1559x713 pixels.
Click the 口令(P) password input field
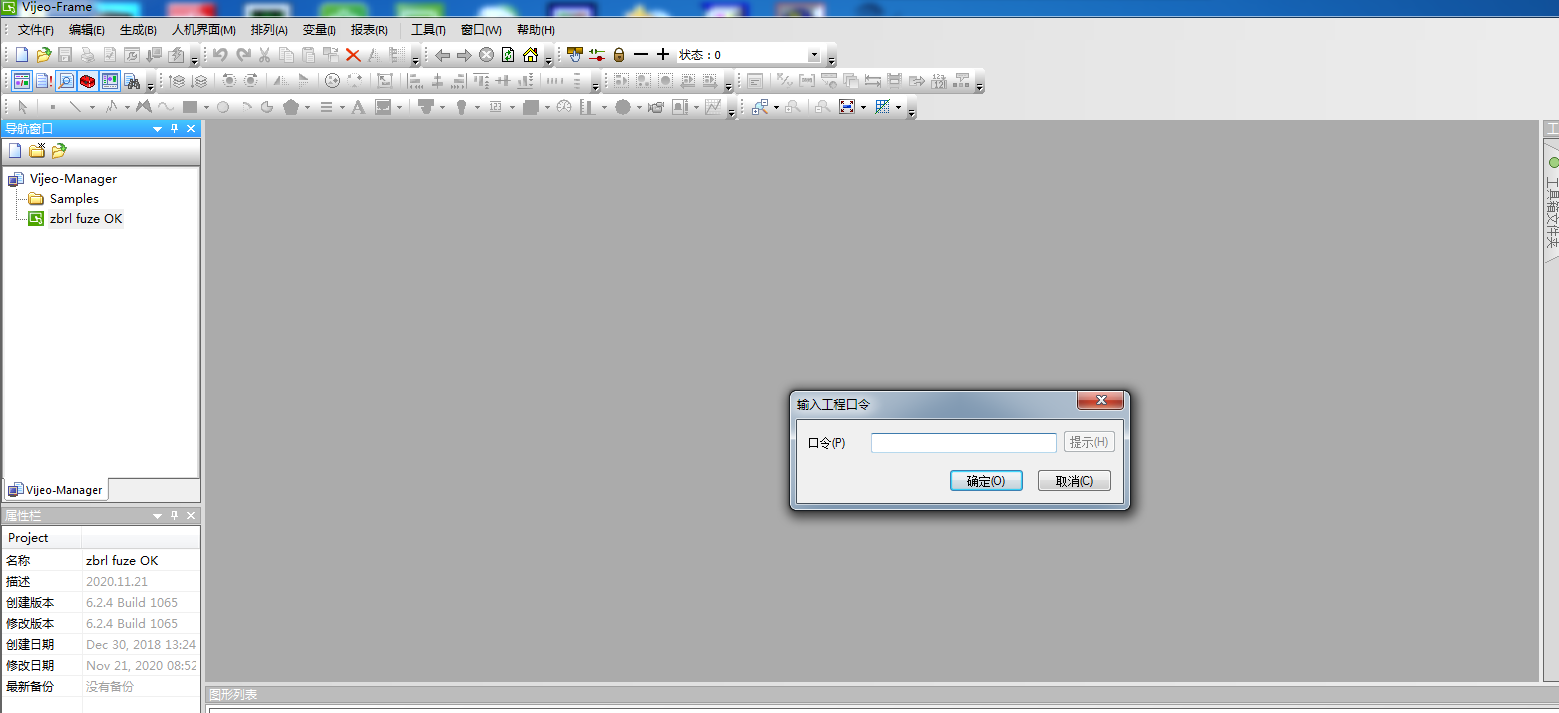[x=963, y=443]
